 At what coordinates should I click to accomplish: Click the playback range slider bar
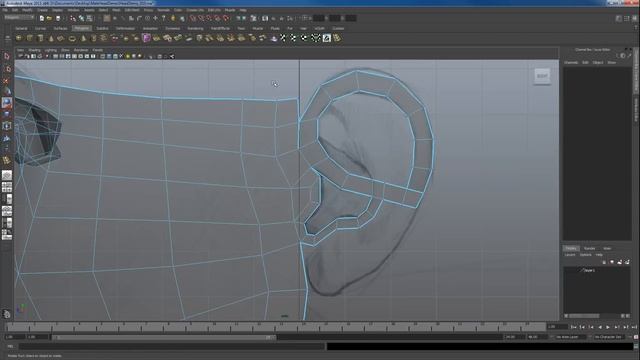tap(163, 337)
